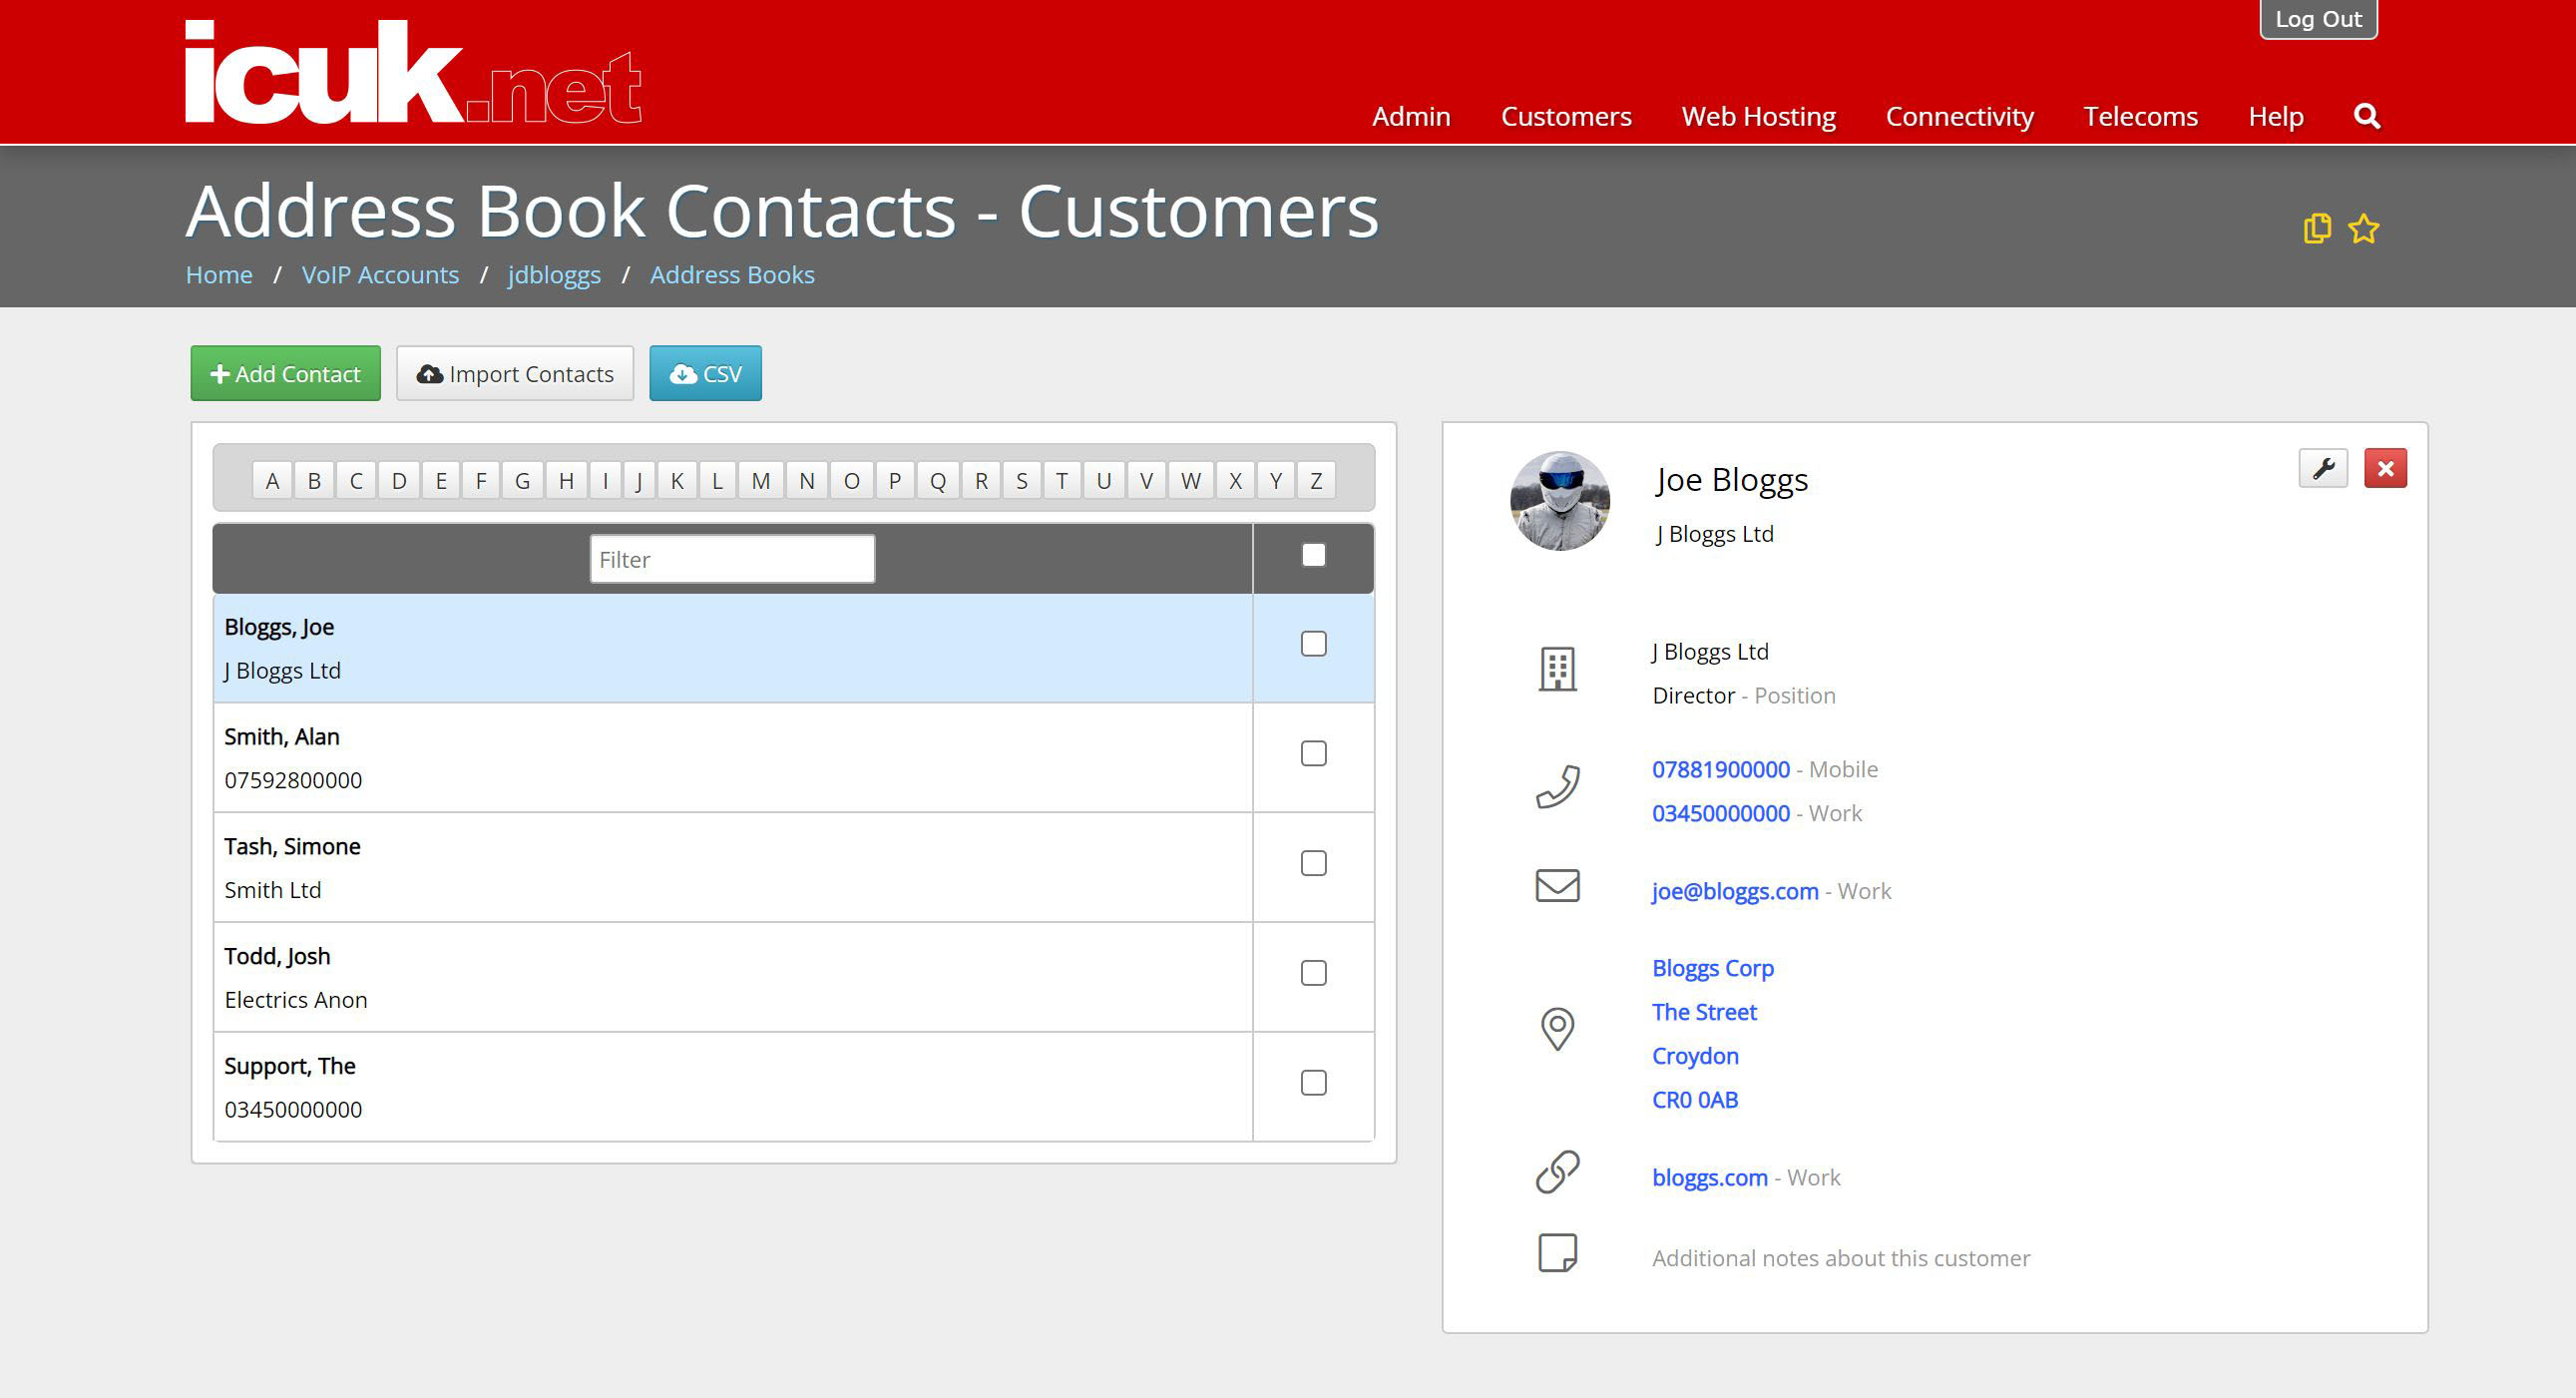Viewport: 2576px width, 1398px height.
Task: Filter contacts by letter P
Action: pos(894,481)
